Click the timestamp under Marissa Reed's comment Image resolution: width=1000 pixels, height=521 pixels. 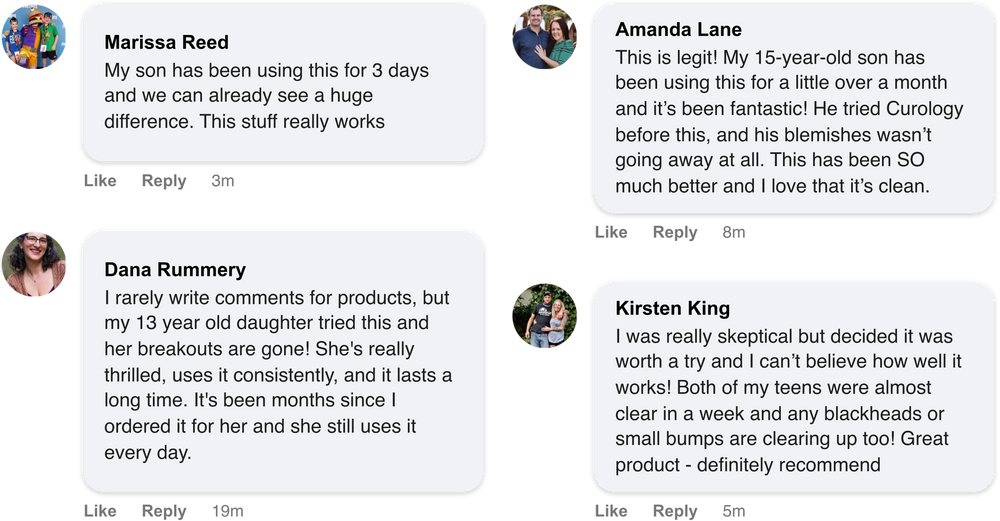[223, 181]
